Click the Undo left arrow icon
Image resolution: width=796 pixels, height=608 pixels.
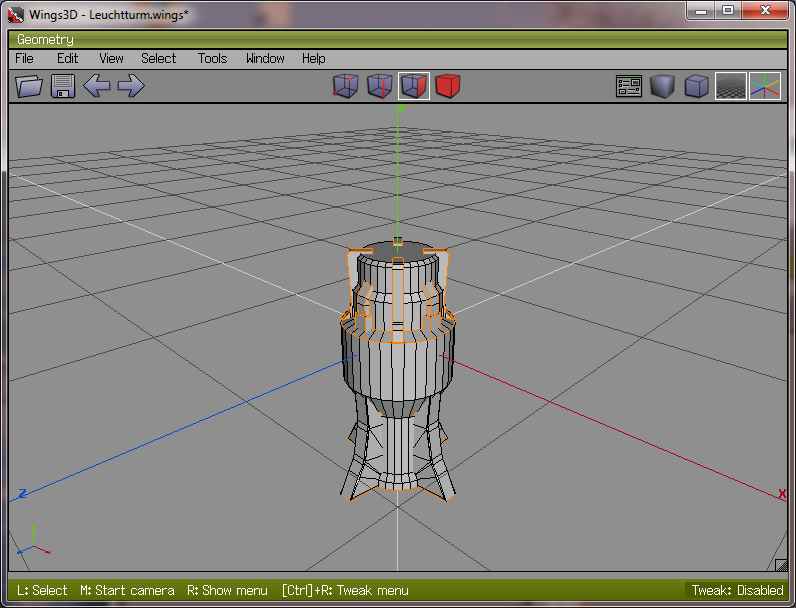(x=97, y=86)
